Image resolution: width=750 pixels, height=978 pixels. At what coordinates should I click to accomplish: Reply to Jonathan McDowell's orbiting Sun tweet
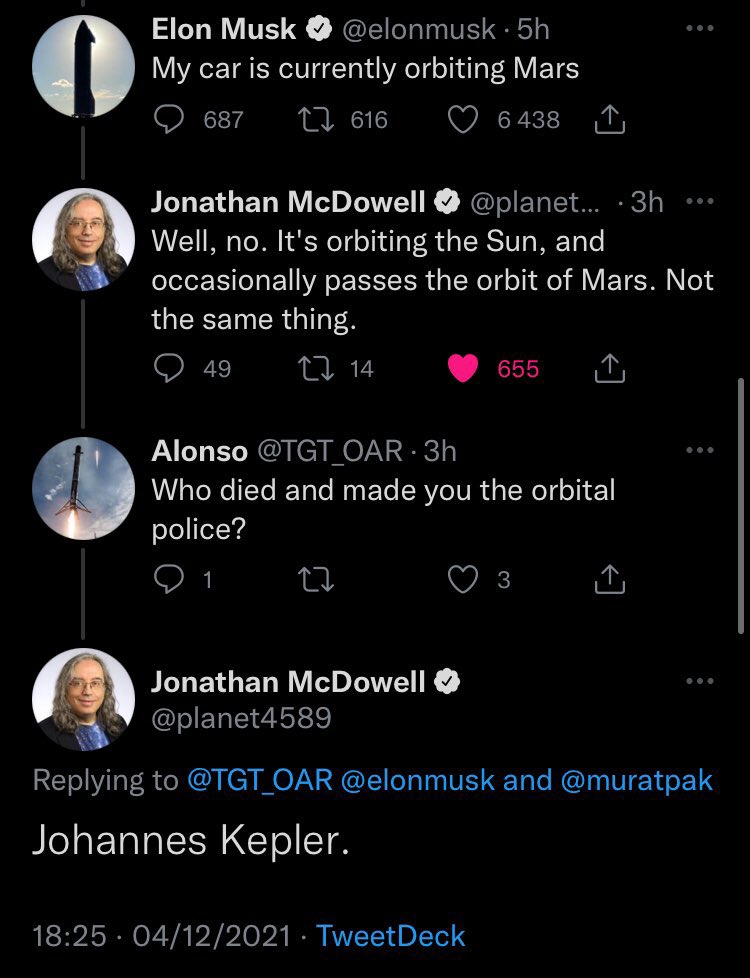(x=168, y=368)
